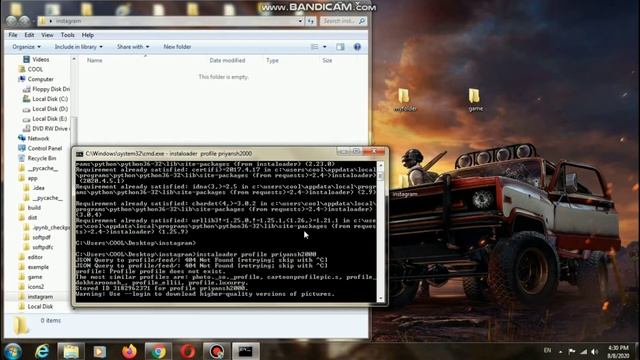Select the icons2 folder in tree
The width and height of the screenshot is (640, 360).
pos(31,287)
